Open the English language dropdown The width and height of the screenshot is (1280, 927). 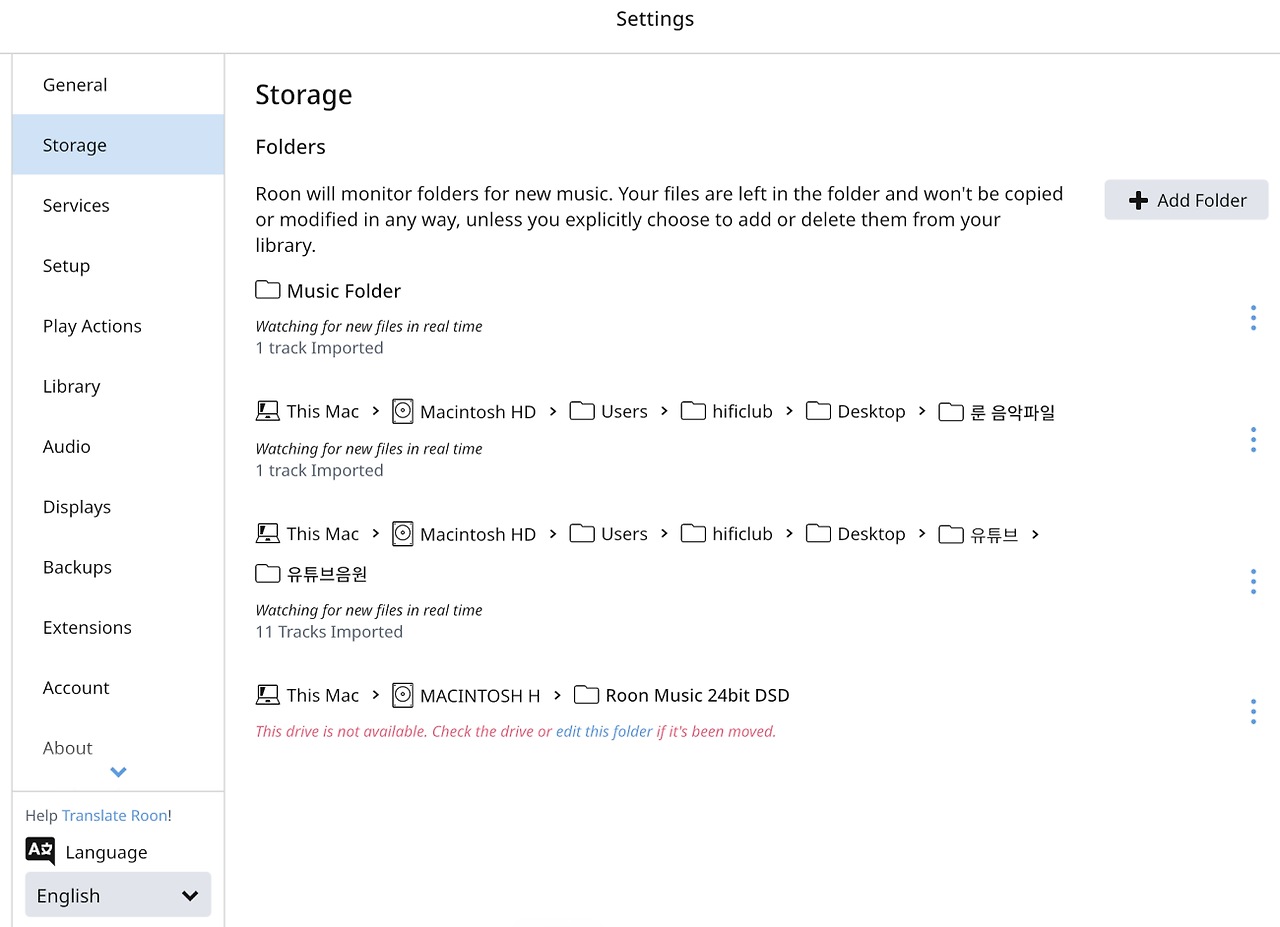pos(118,895)
